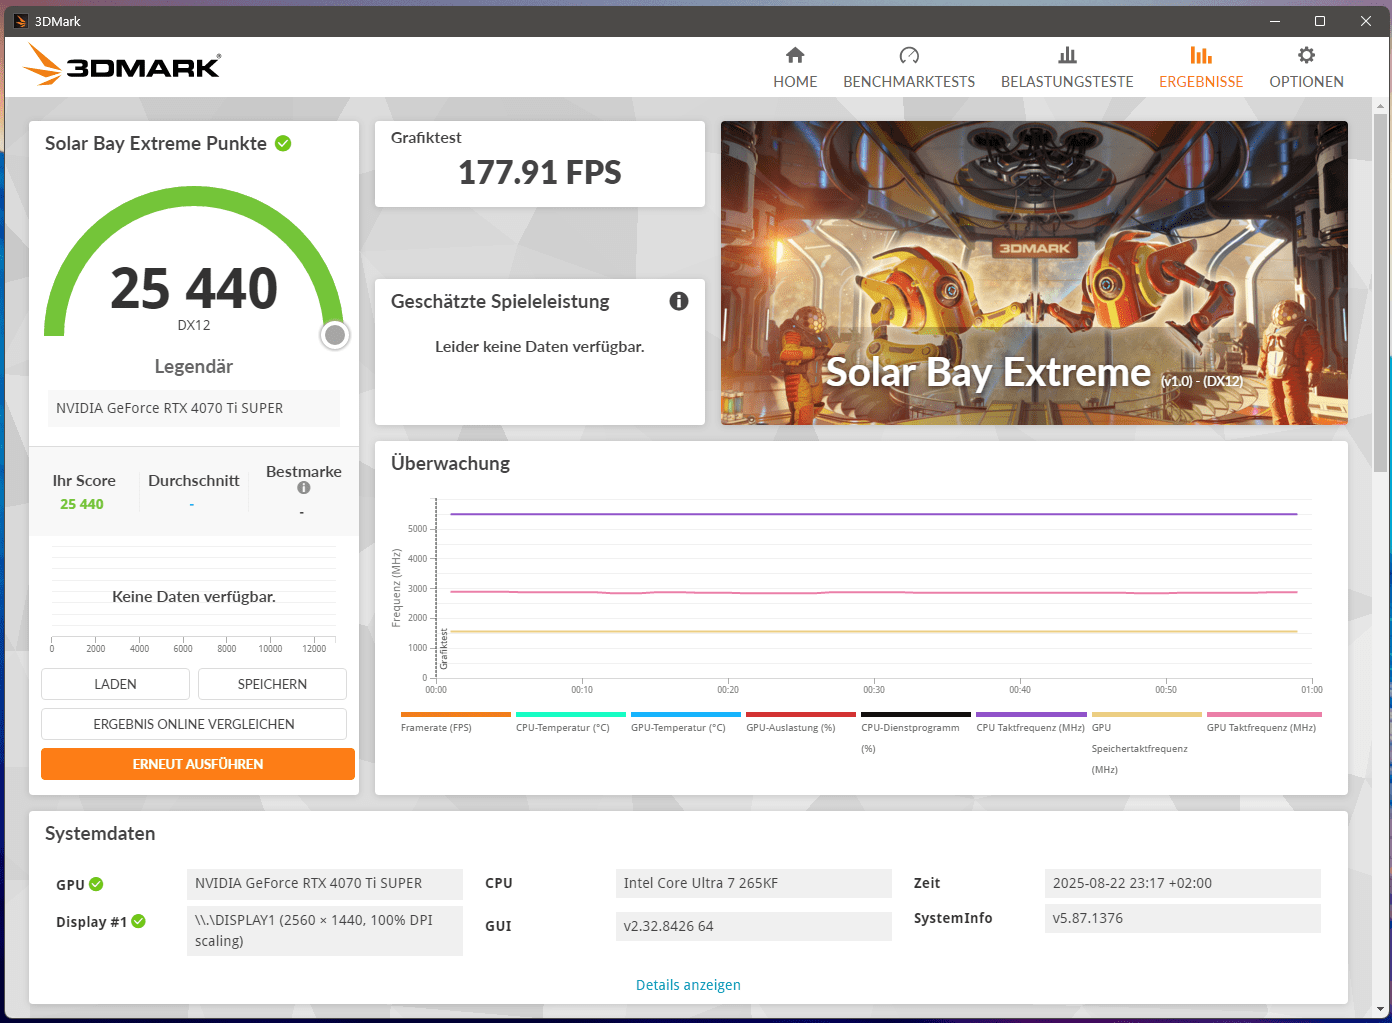
Task: Click the Legendär rating label
Action: point(194,366)
